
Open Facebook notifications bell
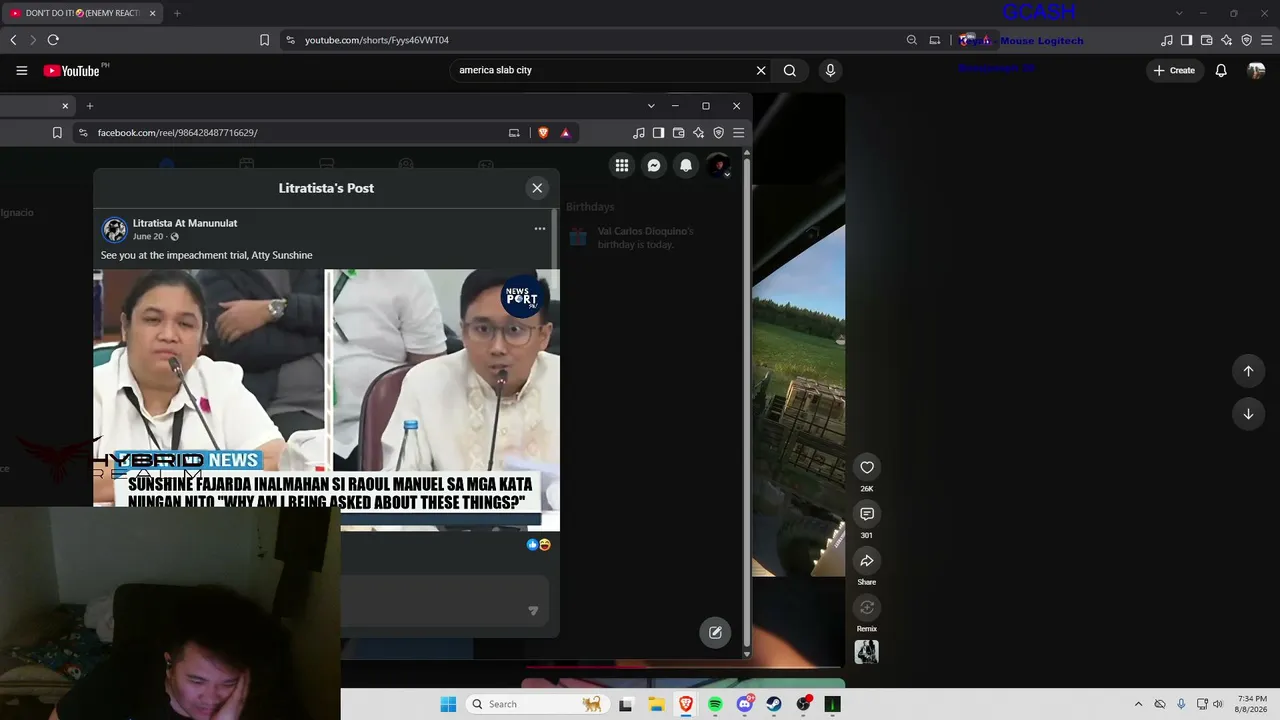click(686, 166)
